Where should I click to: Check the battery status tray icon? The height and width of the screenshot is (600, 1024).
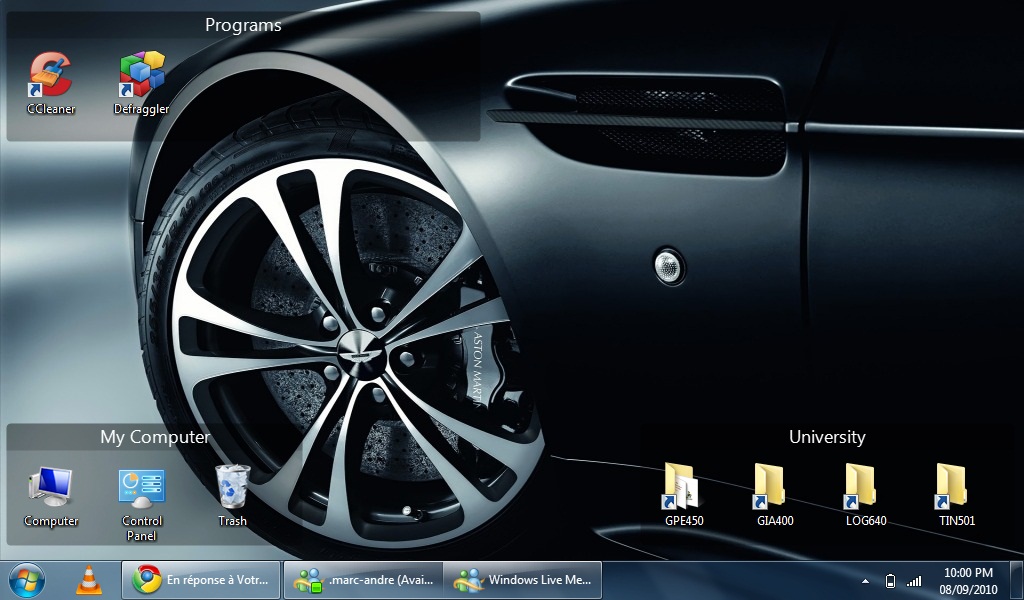(x=889, y=580)
